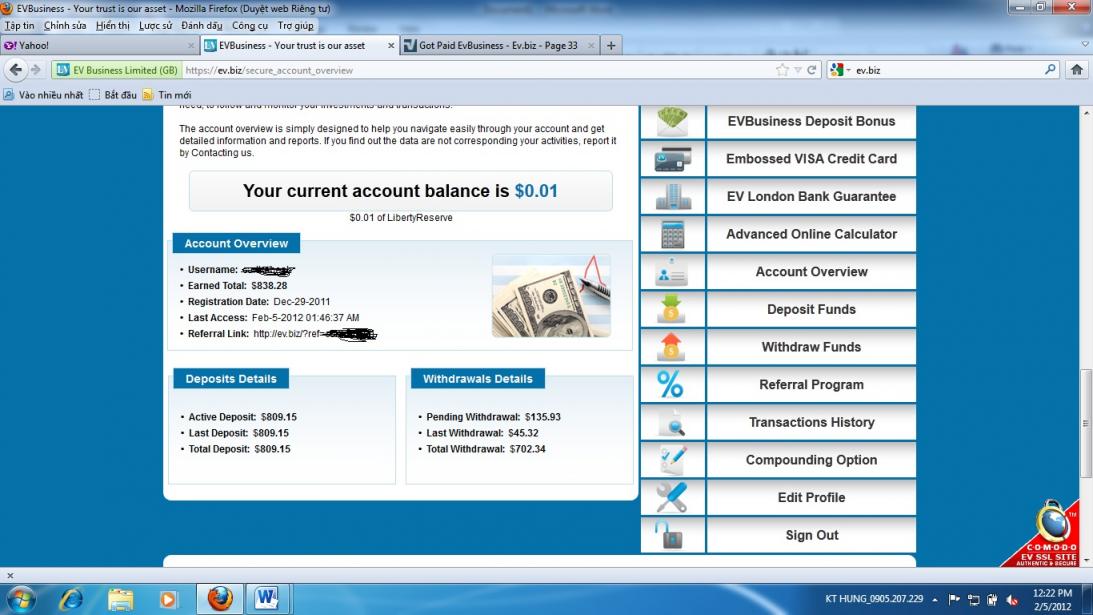Click the Transactions History magnifier icon

point(672,423)
